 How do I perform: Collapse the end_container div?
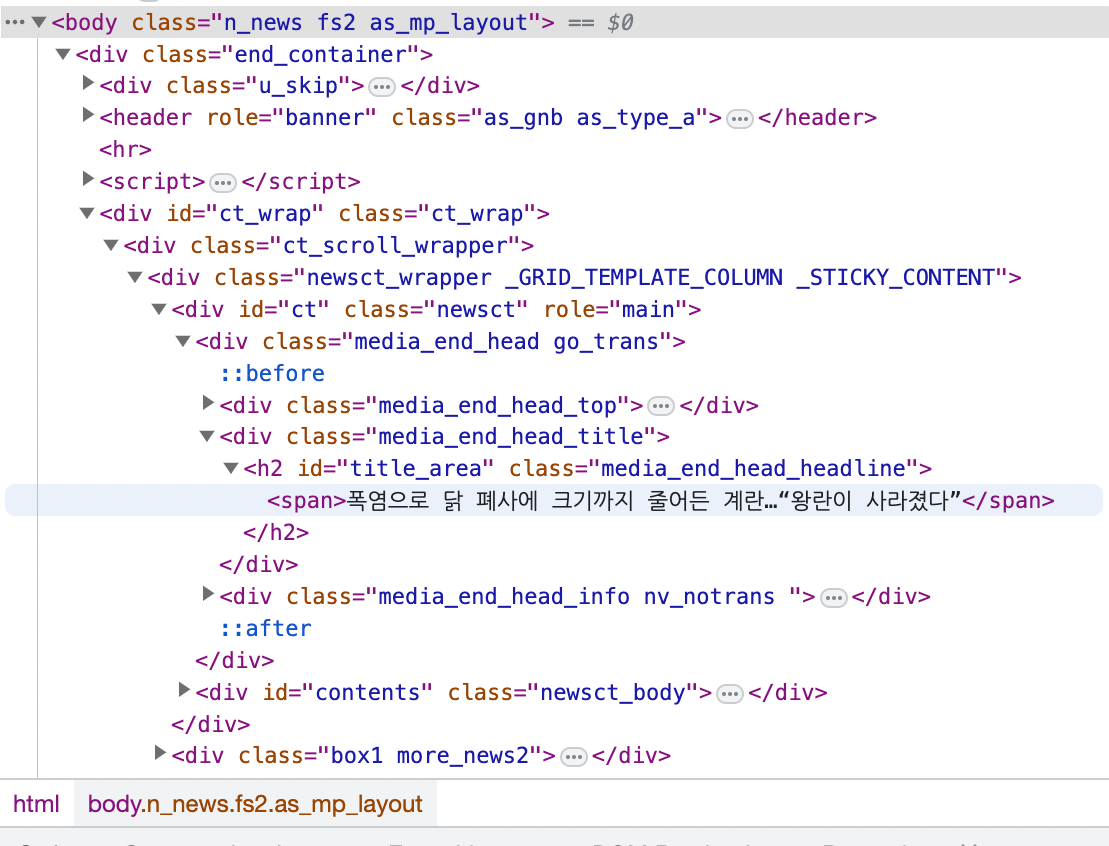click(x=63, y=54)
